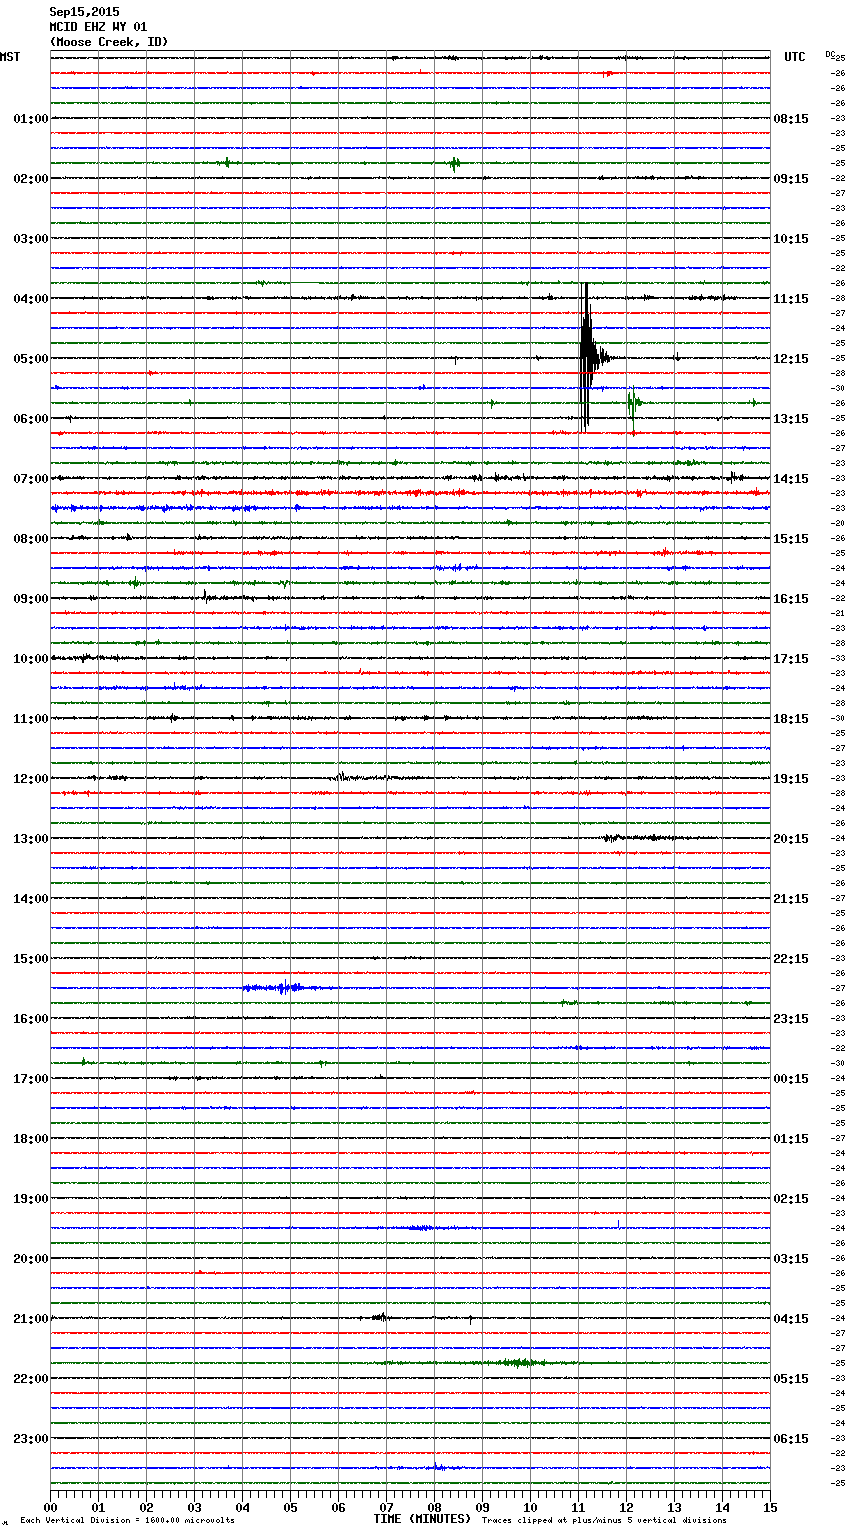
Task: Click the minute 00 tick label on x-axis
Action: click(x=50, y=1508)
